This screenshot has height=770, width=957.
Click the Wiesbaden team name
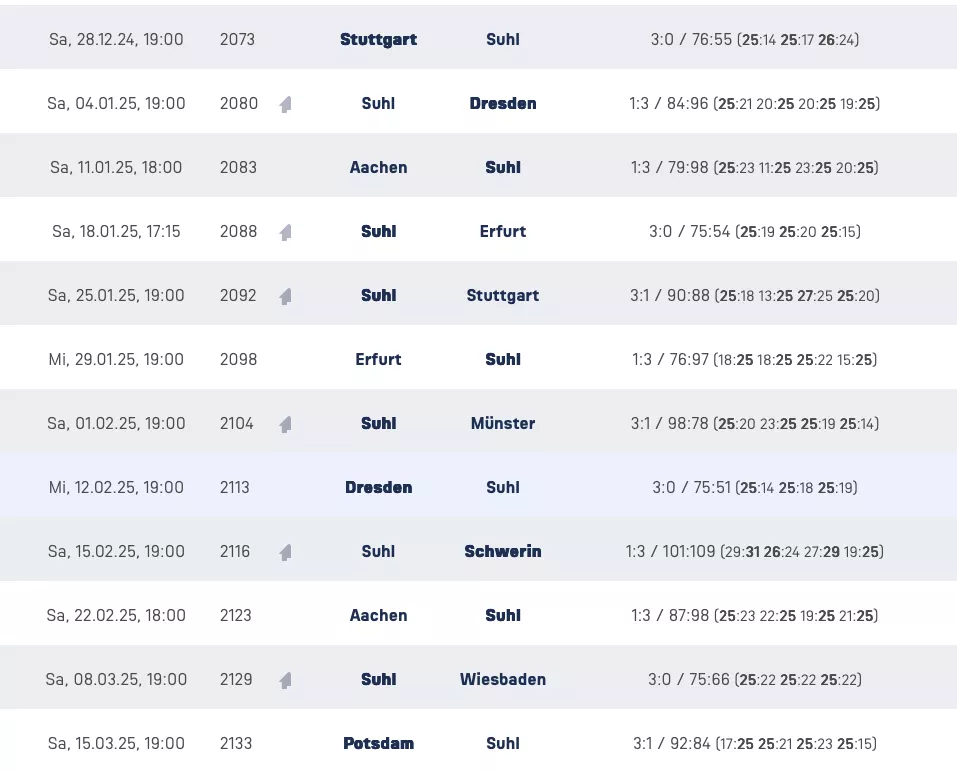(502, 680)
